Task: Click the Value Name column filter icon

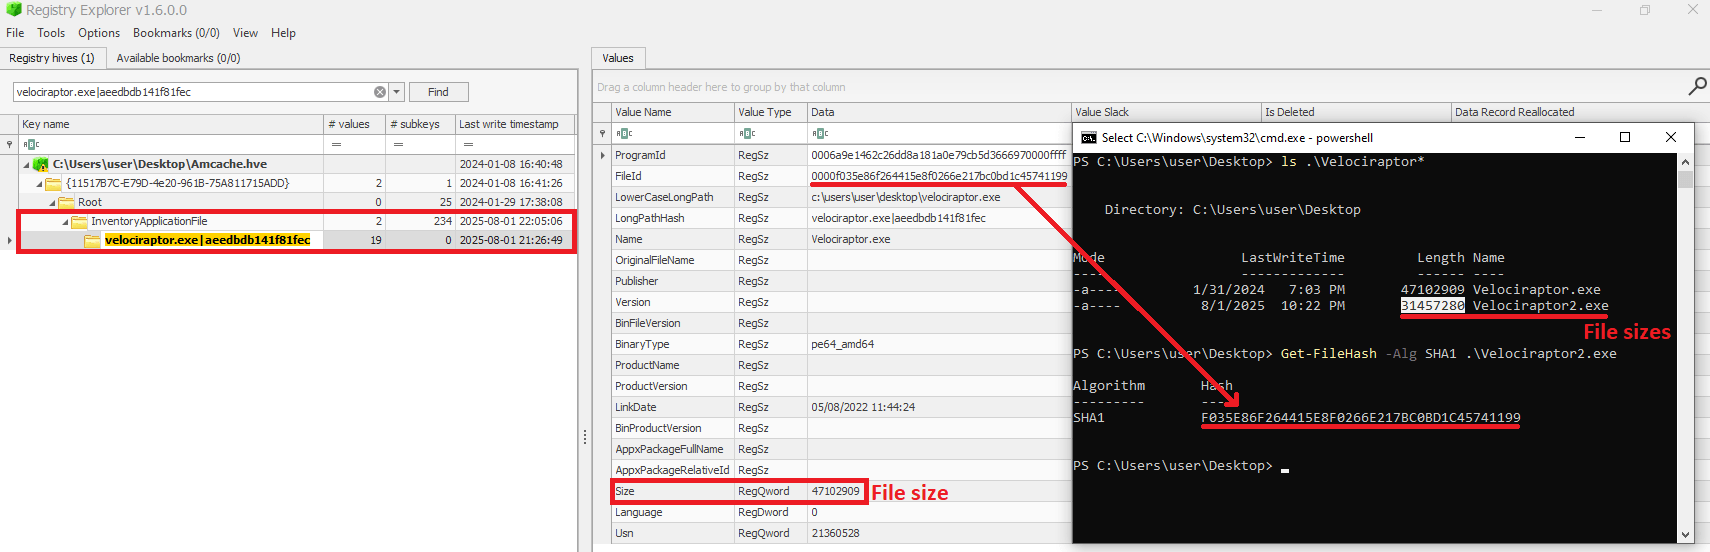Action: (x=624, y=133)
